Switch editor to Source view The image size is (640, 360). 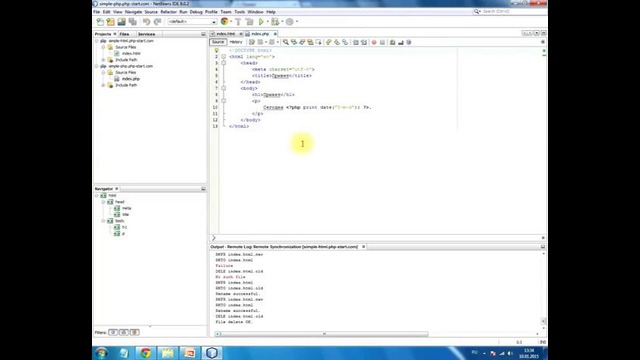(218, 42)
